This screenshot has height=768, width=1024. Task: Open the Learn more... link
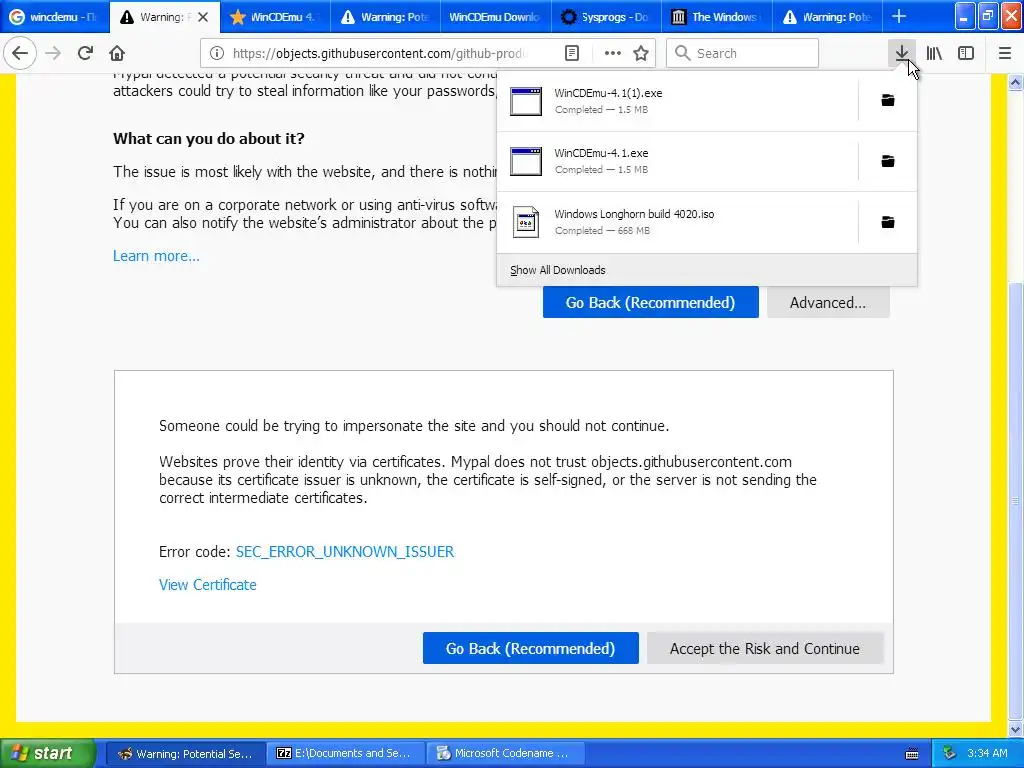[156, 256]
